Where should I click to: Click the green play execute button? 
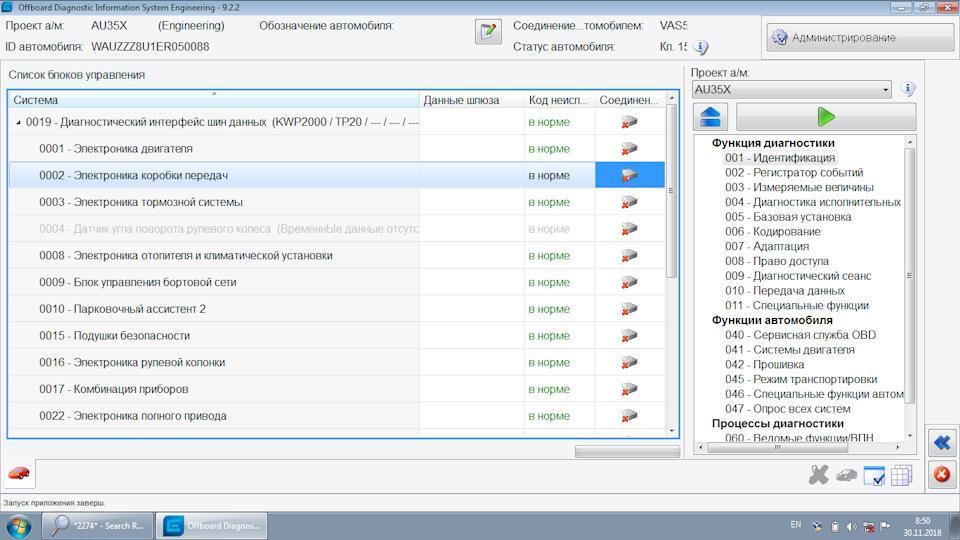tap(826, 116)
